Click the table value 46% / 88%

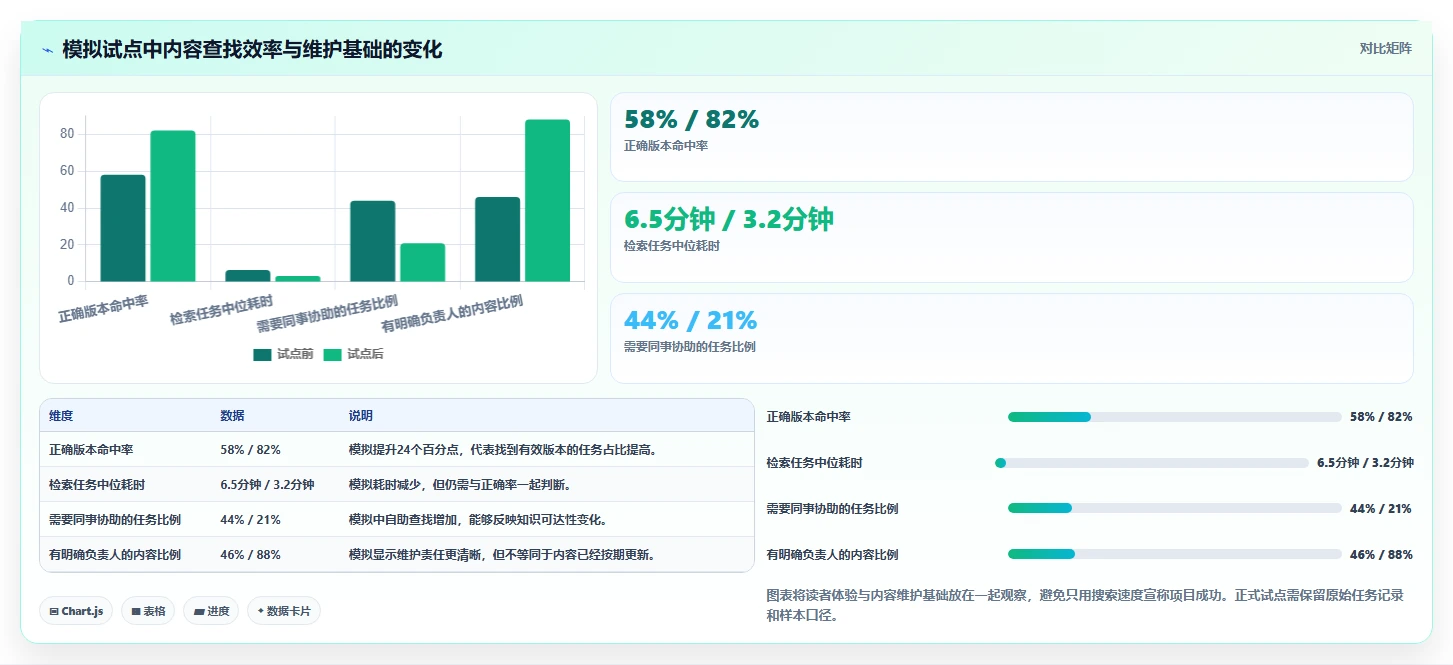click(x=250, y=555)
